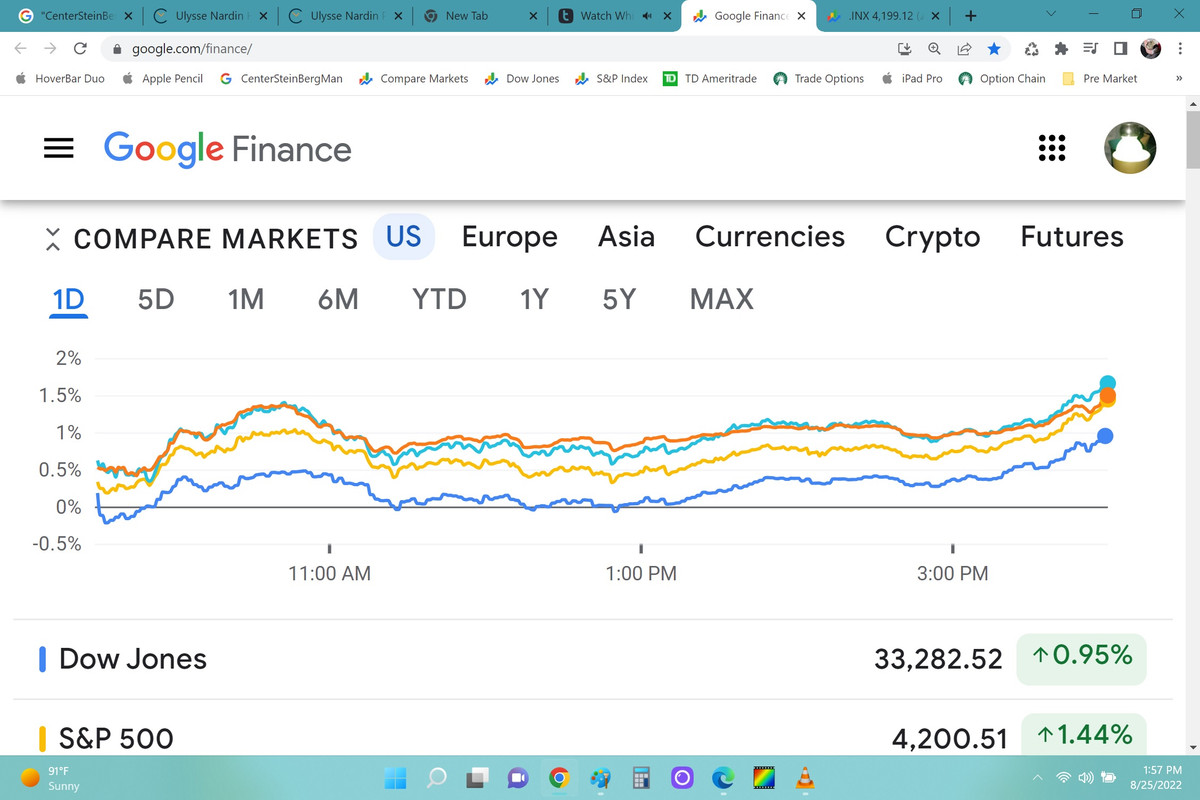This screenshot has width=1200, height=800.
Task: Open the Dow Jones row
Action: point(592,658)
